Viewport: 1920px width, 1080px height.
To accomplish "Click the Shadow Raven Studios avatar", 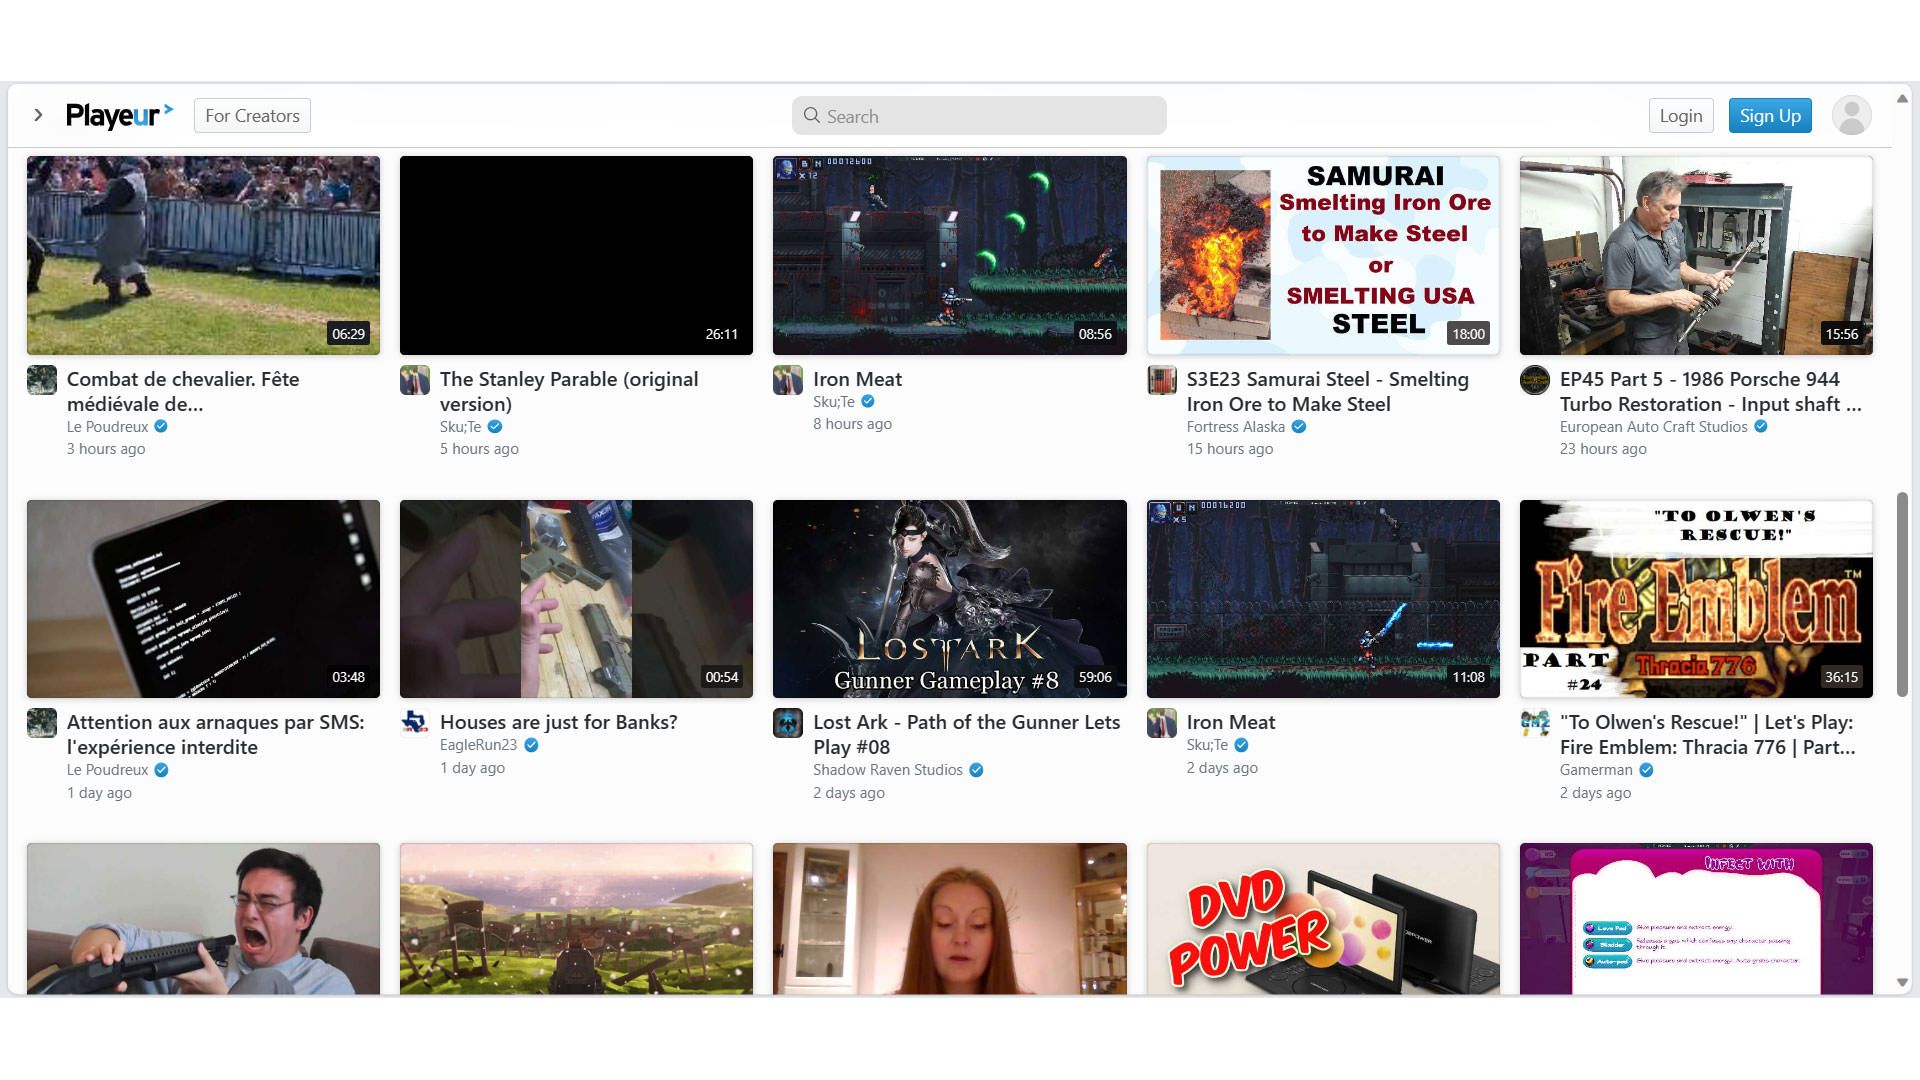I will (x=788, y=723).
